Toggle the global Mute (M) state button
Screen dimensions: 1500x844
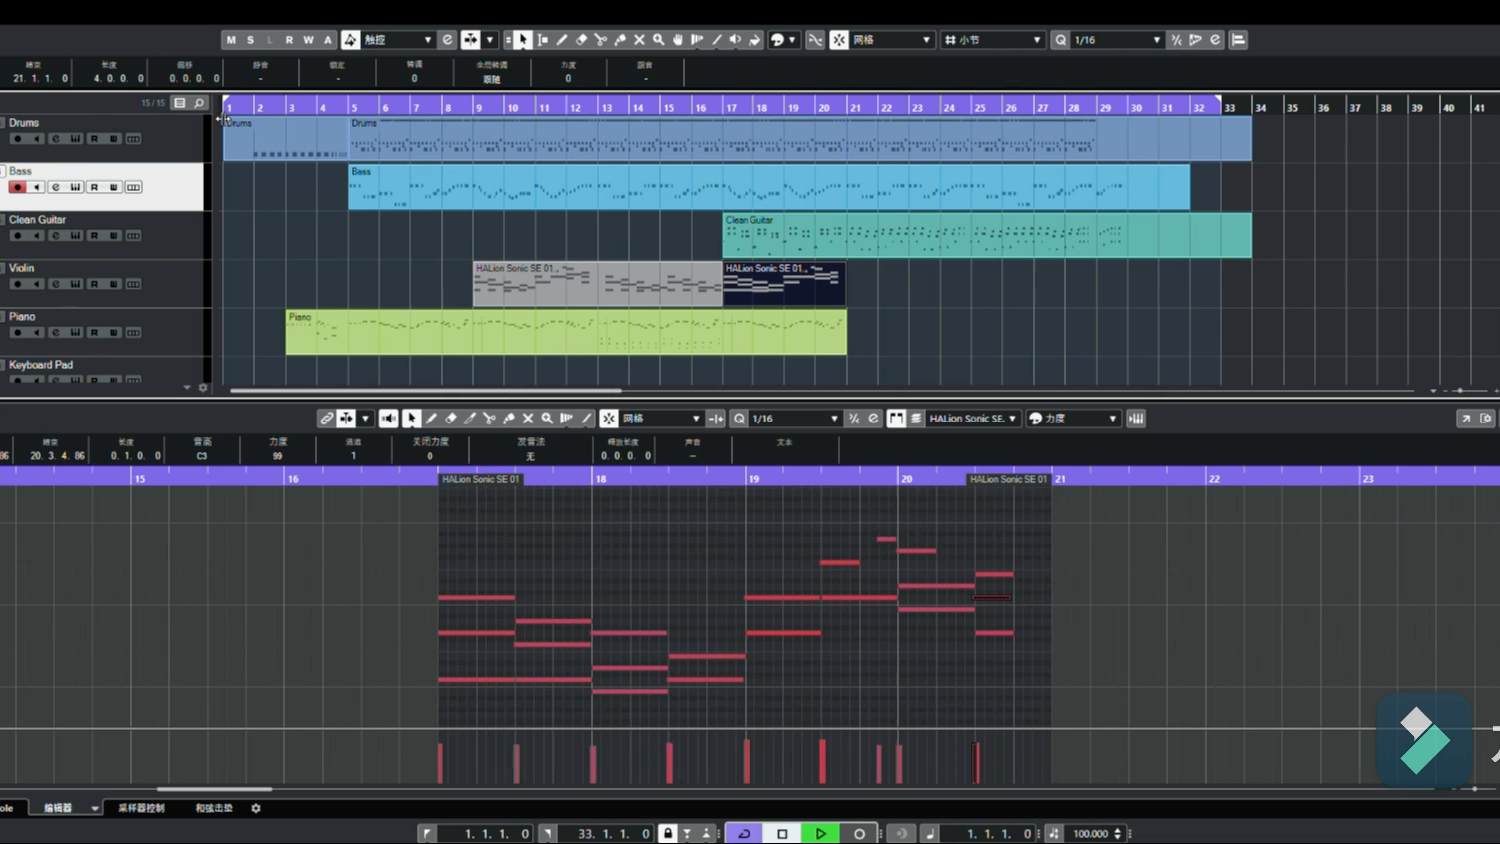coord(231,40)
